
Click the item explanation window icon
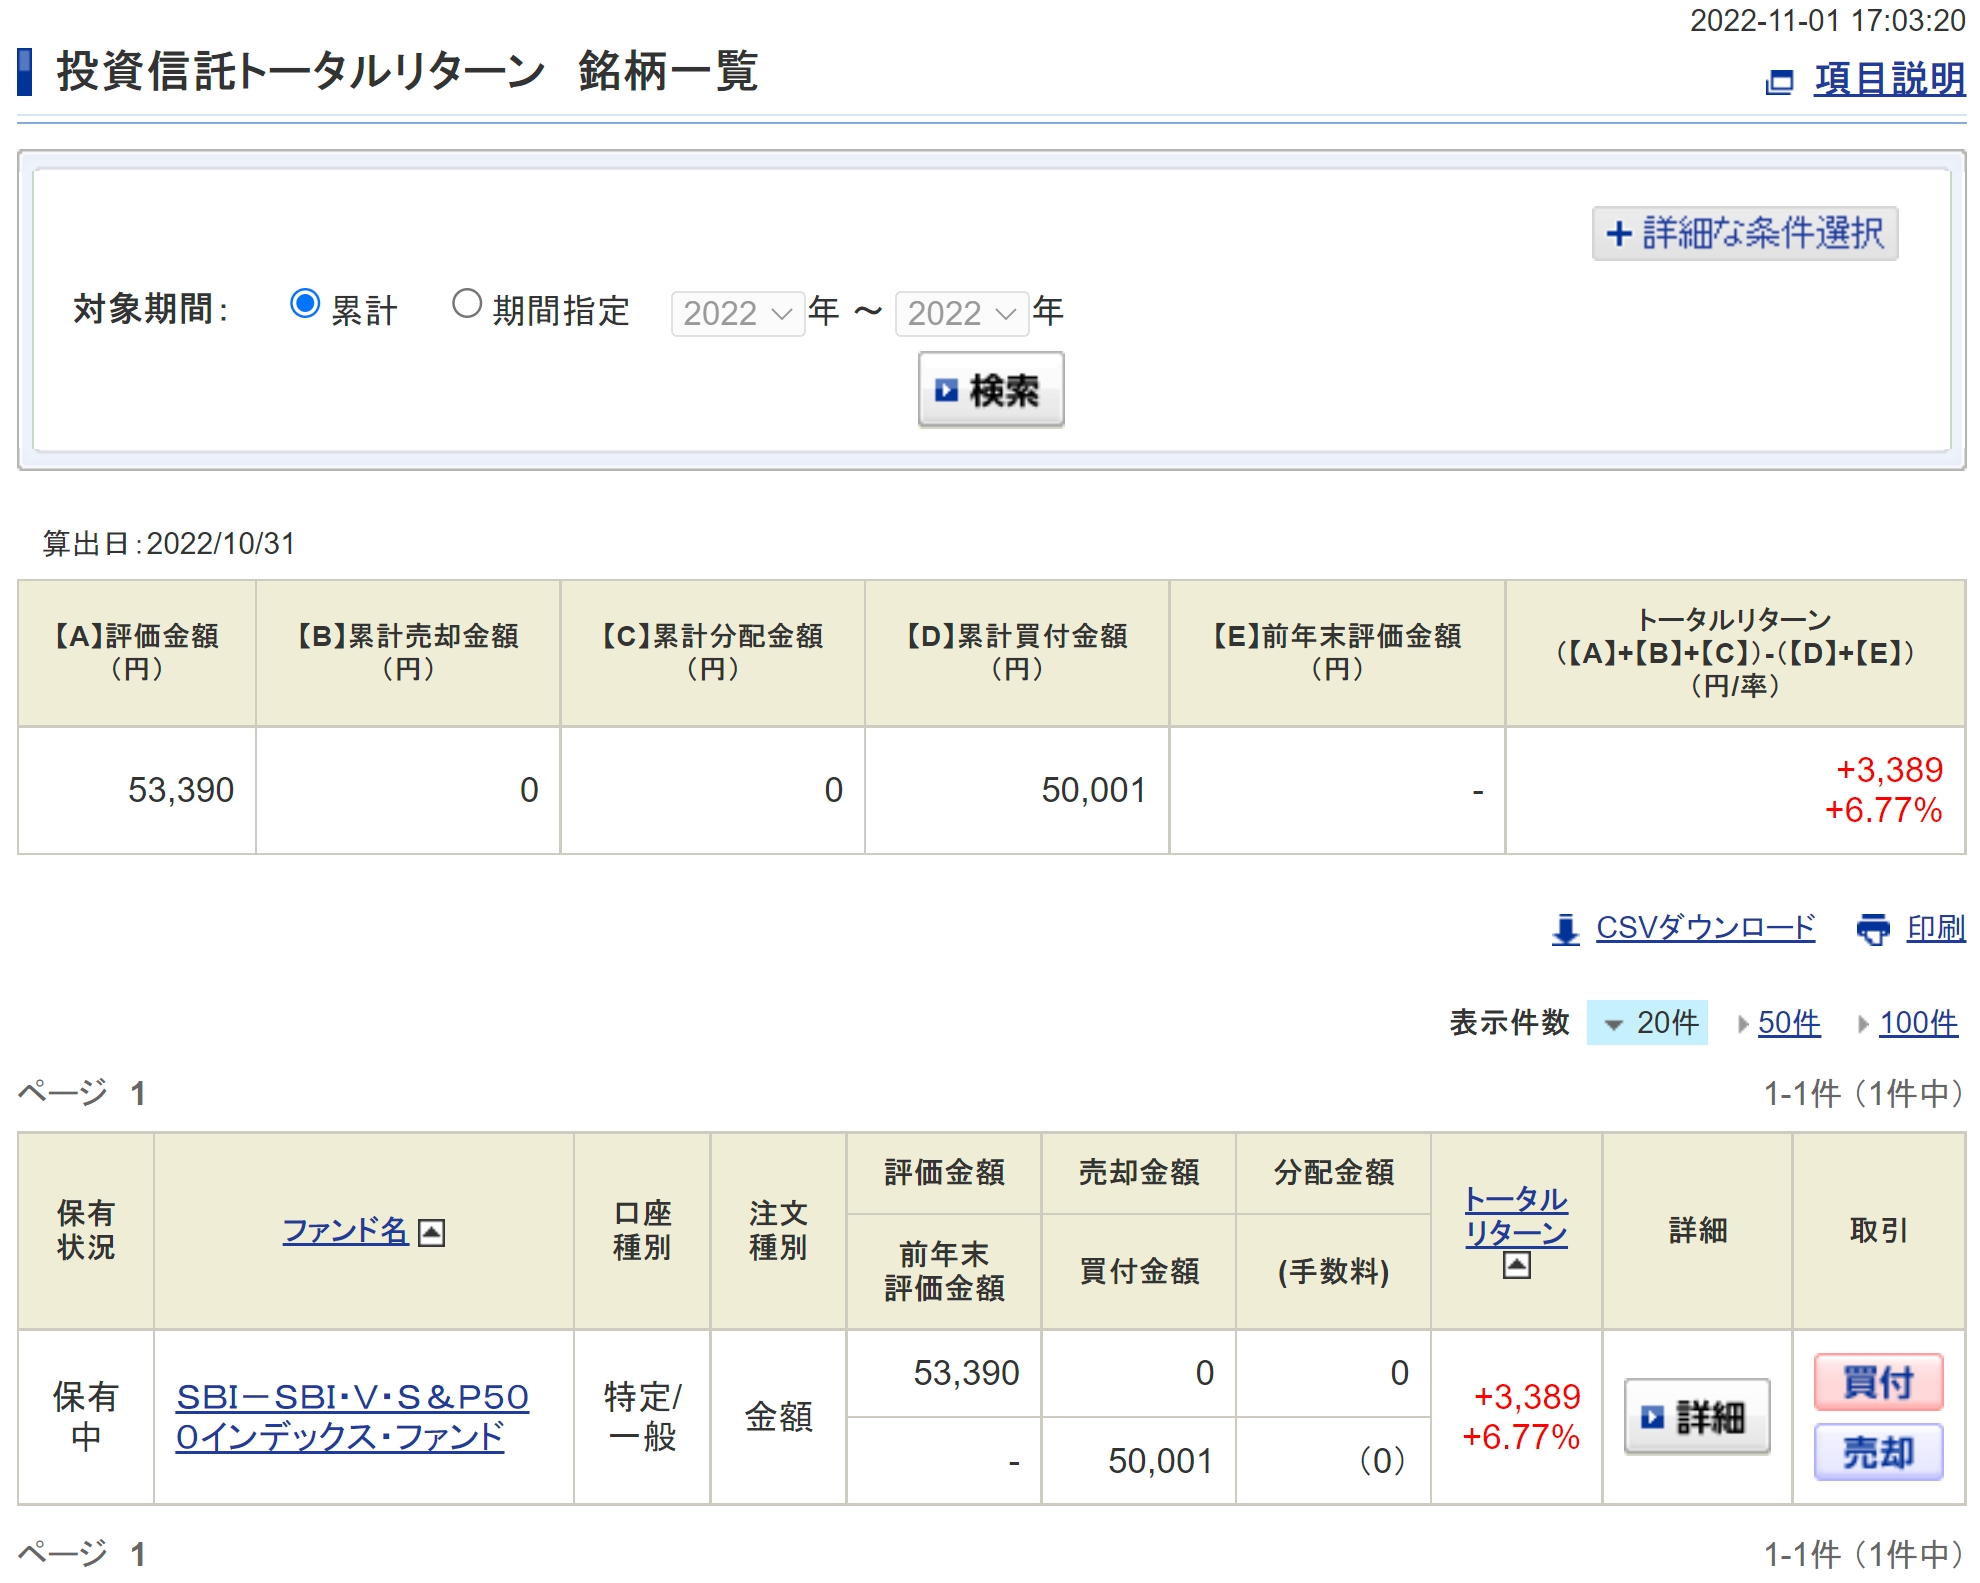(x=1779, y=82)
